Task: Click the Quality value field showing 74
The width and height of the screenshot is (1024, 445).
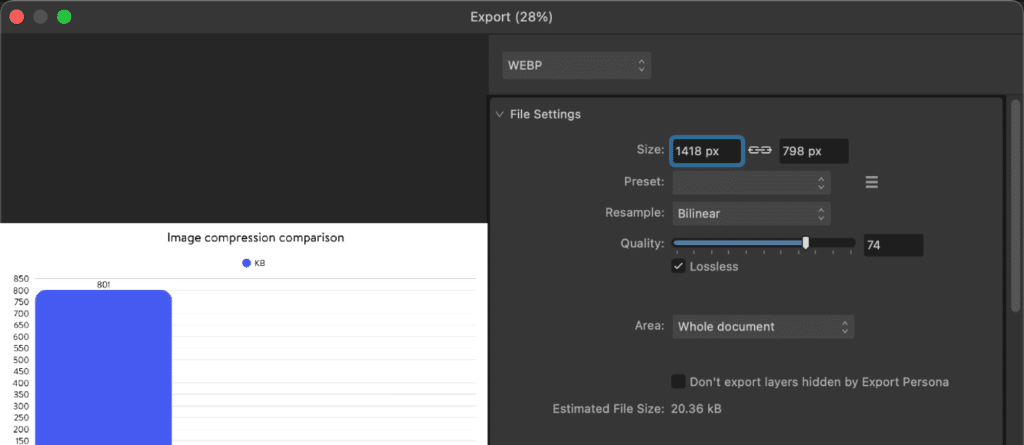Action: (x=893, y=245)
